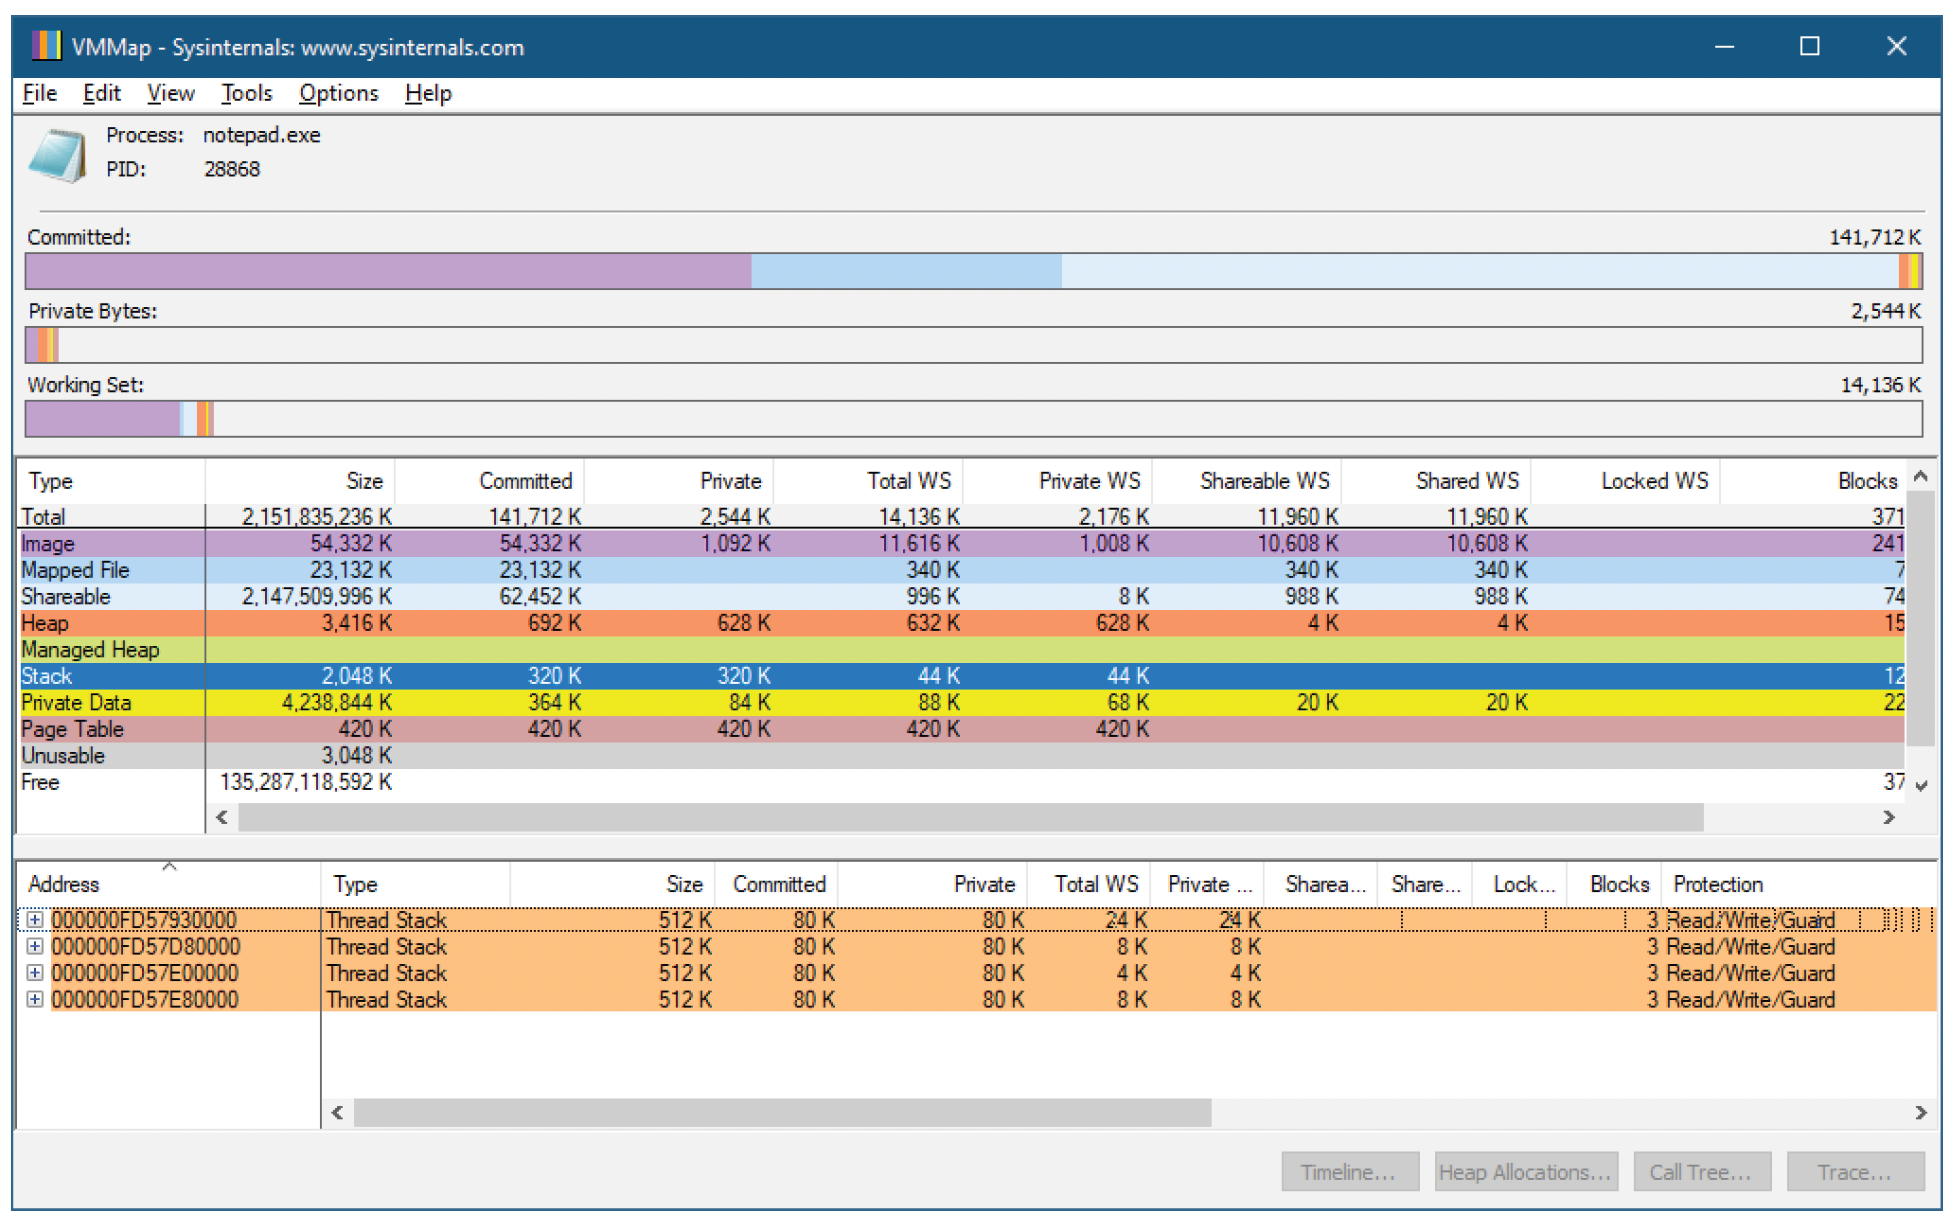This screenshot has height=1228, width=1956.
Task: Click the Working Set usage bar
Action: tap(973, 419)
